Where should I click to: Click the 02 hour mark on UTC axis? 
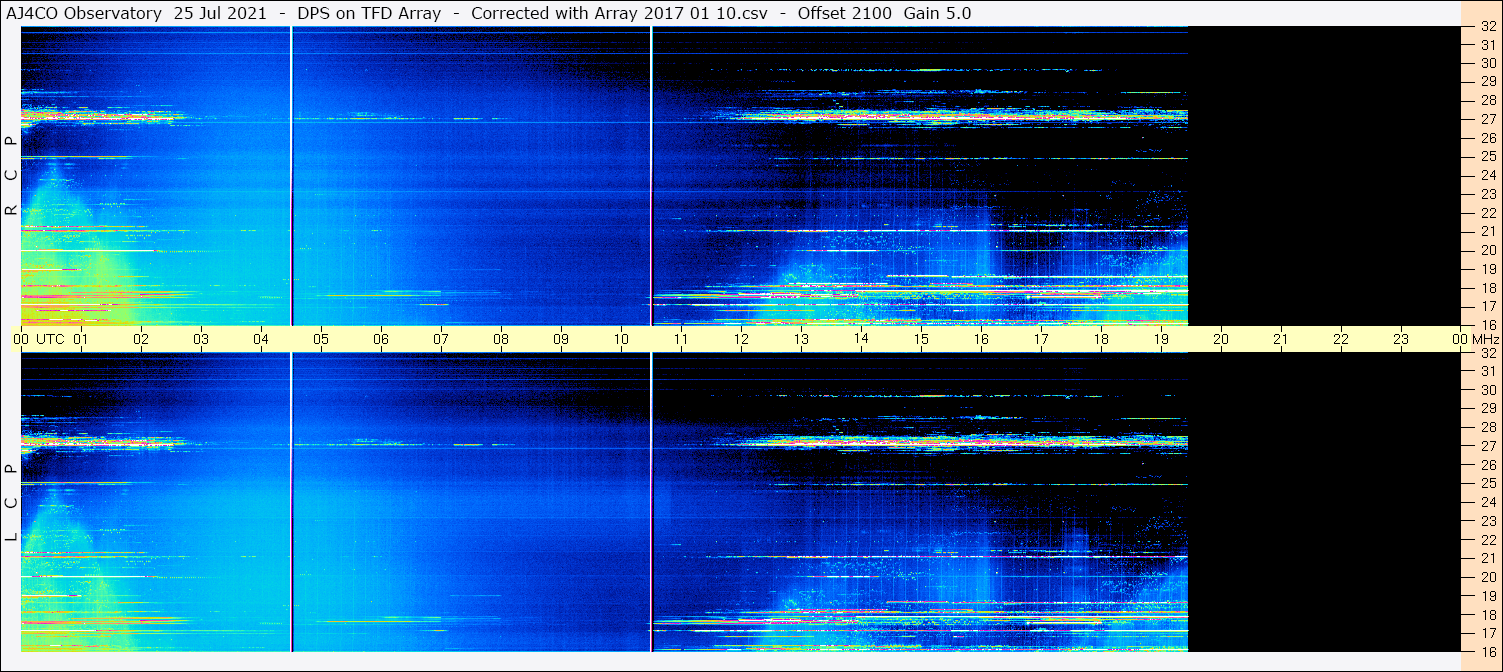141,339
